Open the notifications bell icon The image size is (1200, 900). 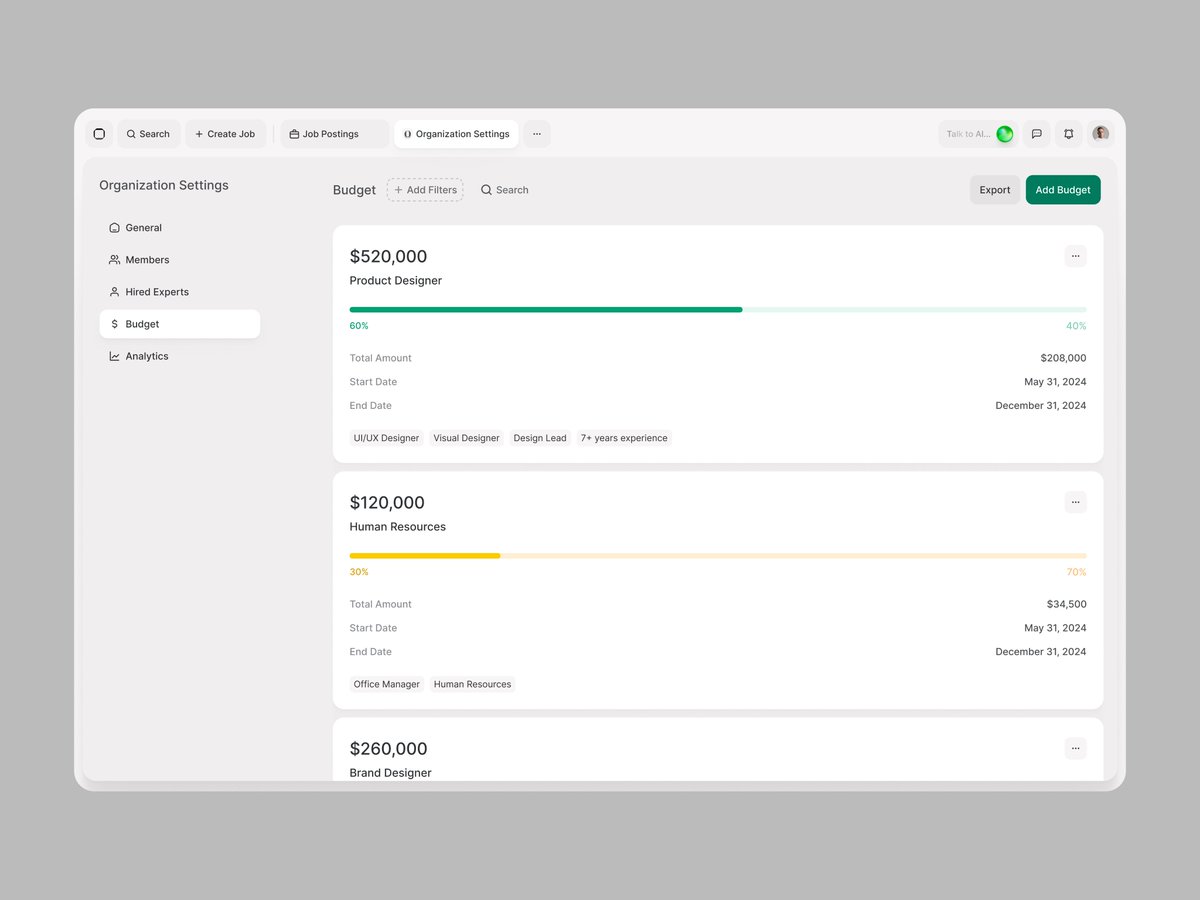tap(1069, 134)
